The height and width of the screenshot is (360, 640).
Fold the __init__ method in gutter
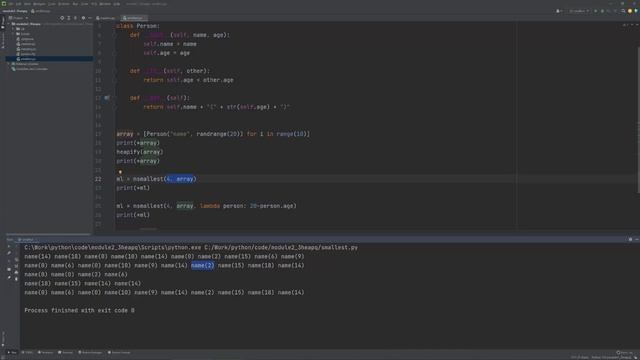[114, 35]
